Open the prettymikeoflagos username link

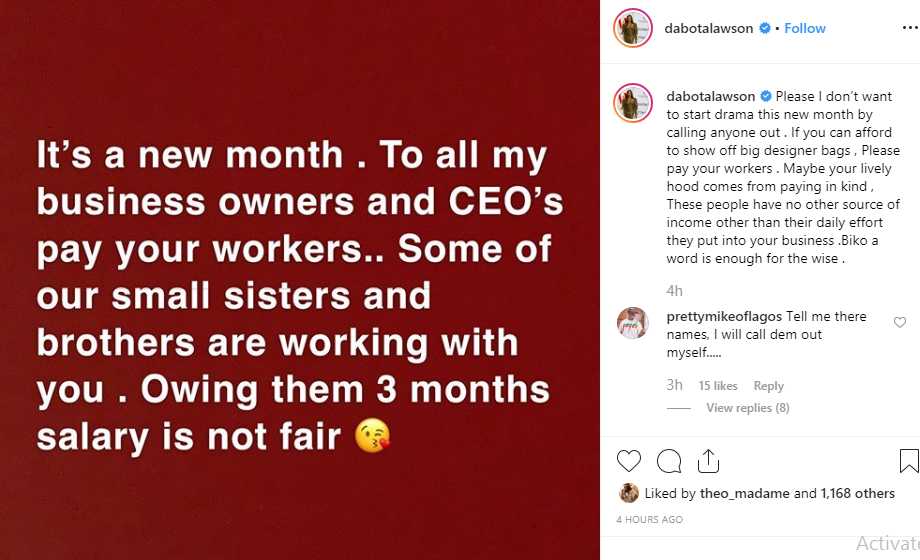pos(724,317)
